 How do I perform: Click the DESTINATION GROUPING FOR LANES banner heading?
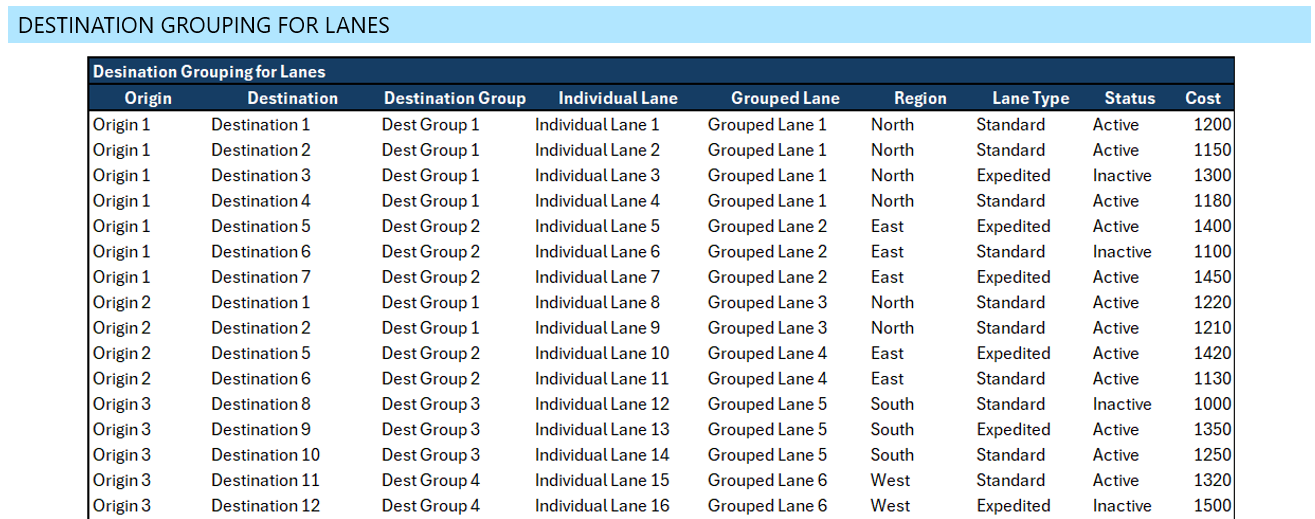tap(204, 25)
